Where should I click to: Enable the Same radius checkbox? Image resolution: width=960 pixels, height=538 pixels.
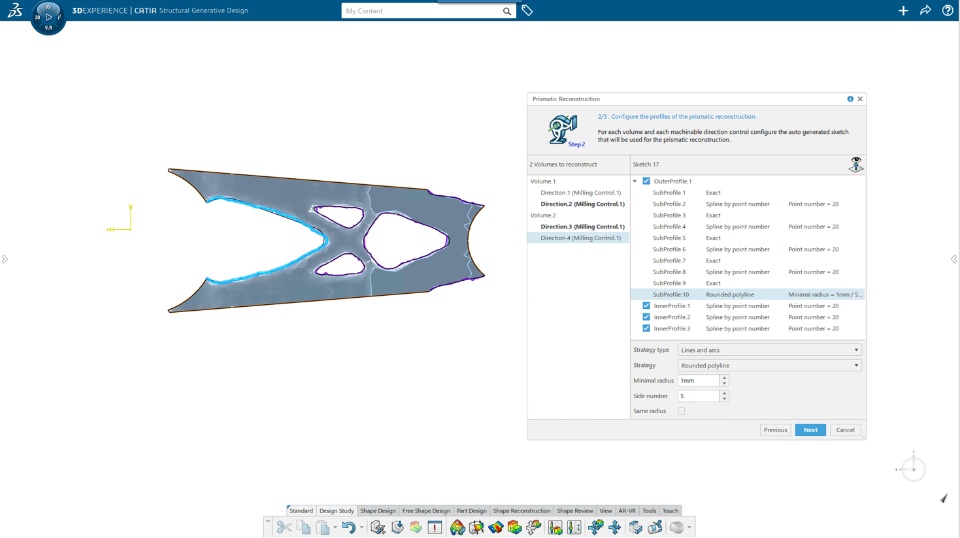click(x=681, y=411)
